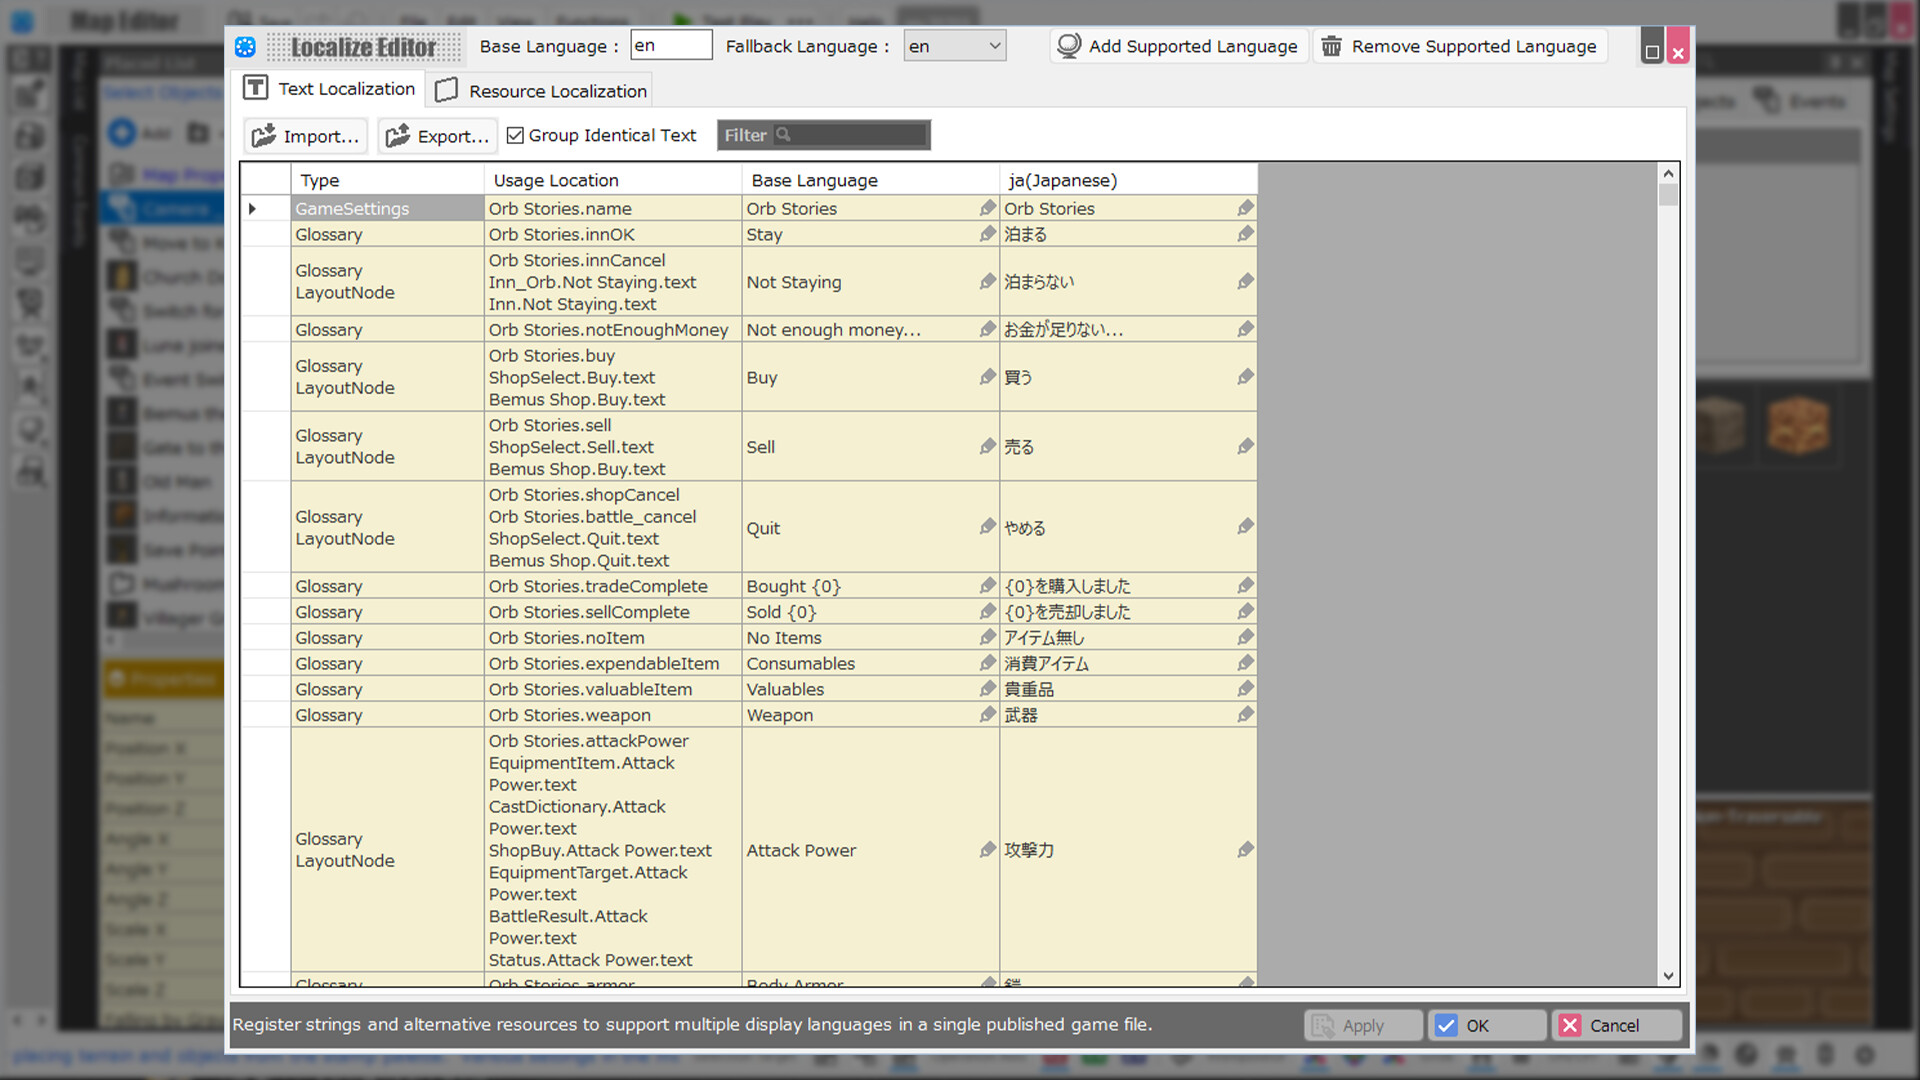The height and width of the screenshot is (1080, 1920).
Task: Click the magnifier icon on Add Supported Language
Action: 1068,45
